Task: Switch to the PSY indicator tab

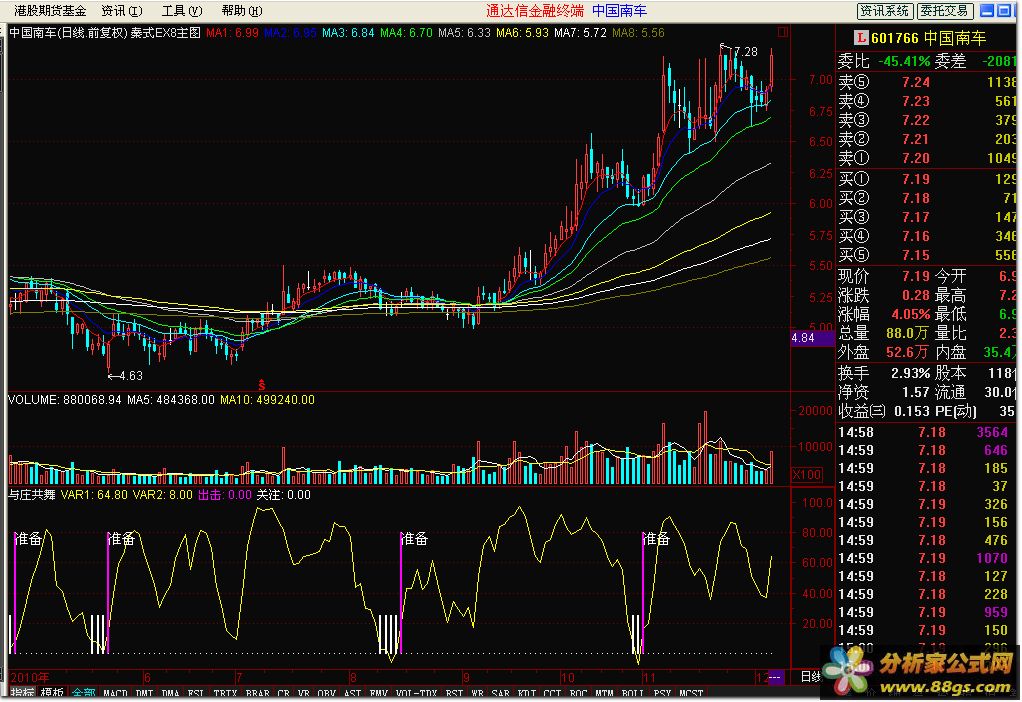Action: click(x=662, y=694)
